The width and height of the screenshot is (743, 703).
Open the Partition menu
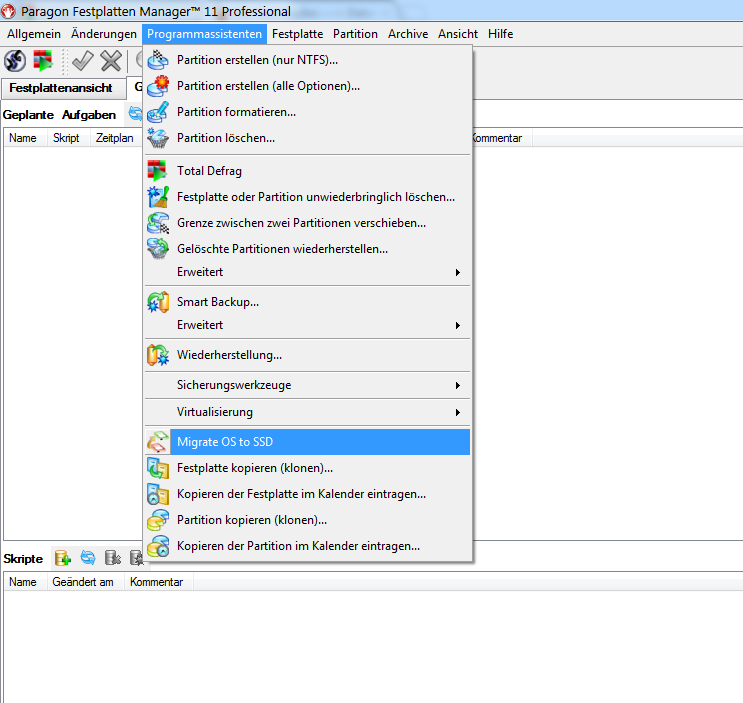[x=355, y=34]
